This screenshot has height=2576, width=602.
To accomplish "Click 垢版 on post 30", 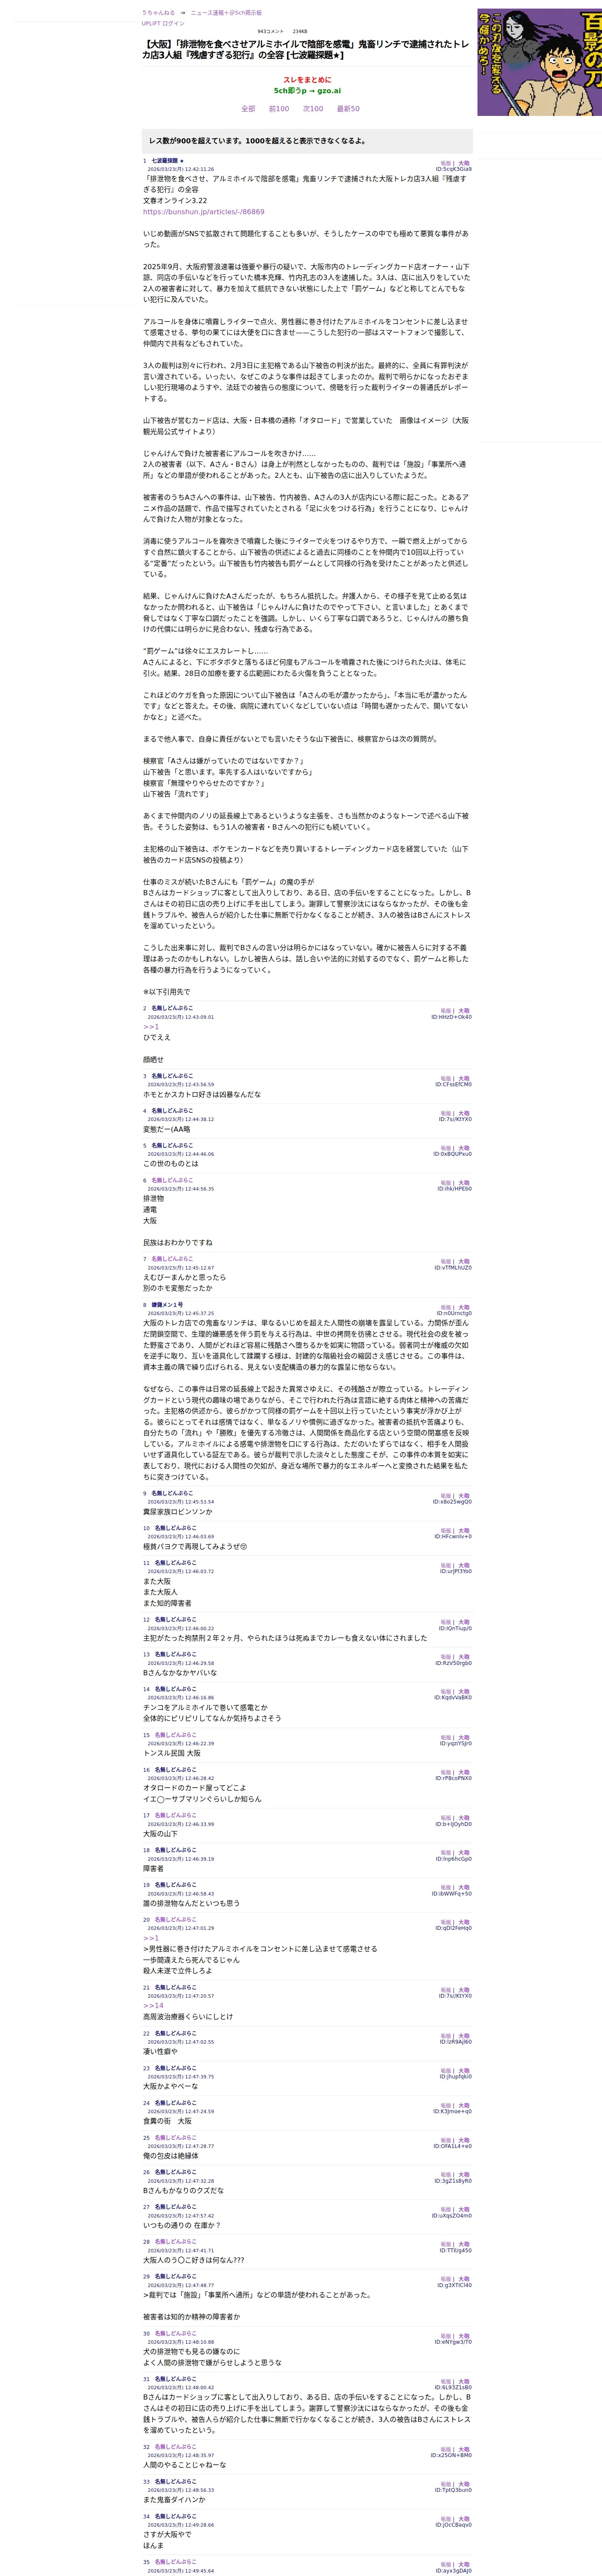I will [446, 2336].
